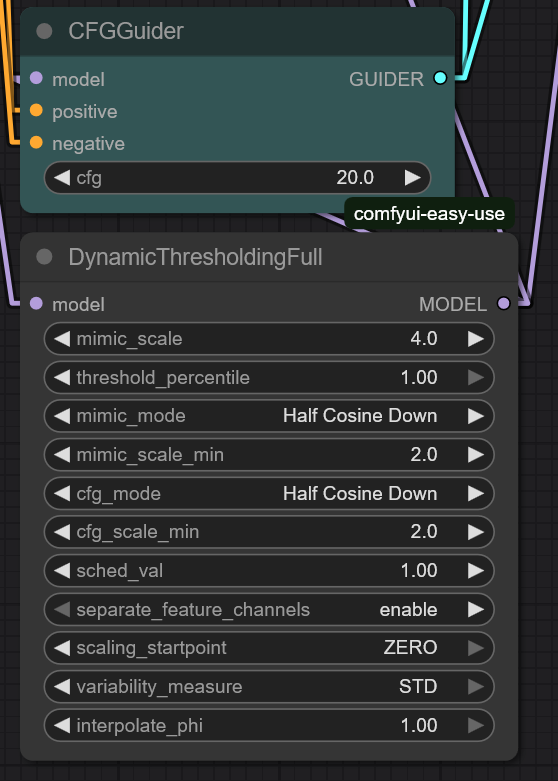Click the threshold_percentile value slider field
The width and height of the screenshot is (558, 781).
pos(269,378)
